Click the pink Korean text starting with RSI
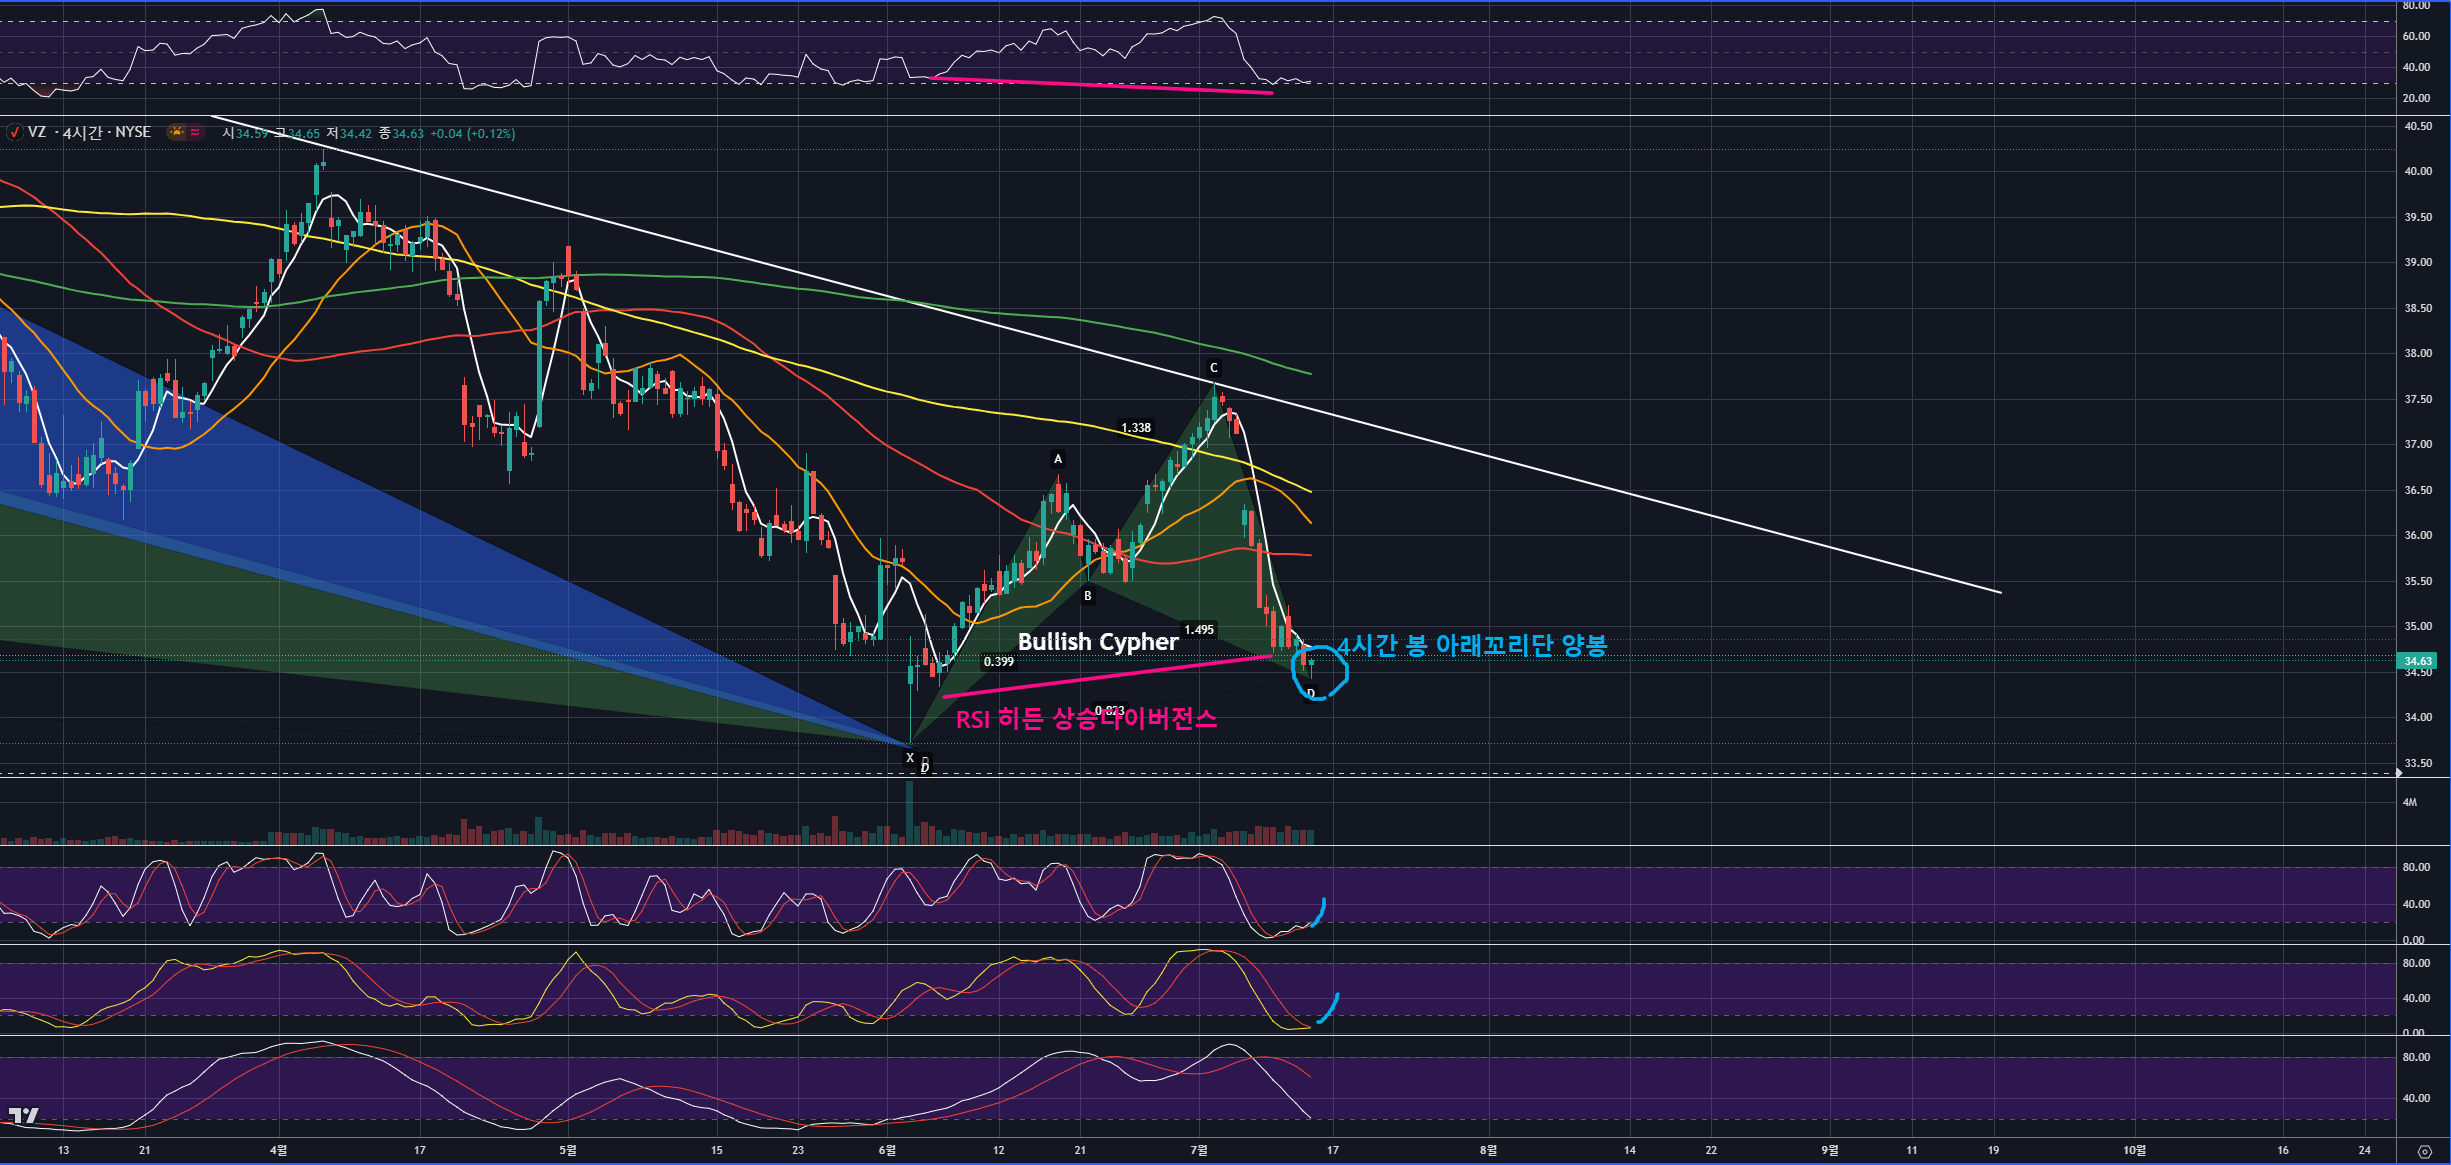The image size is (2451, 1165). click(x=1085, y=719)
